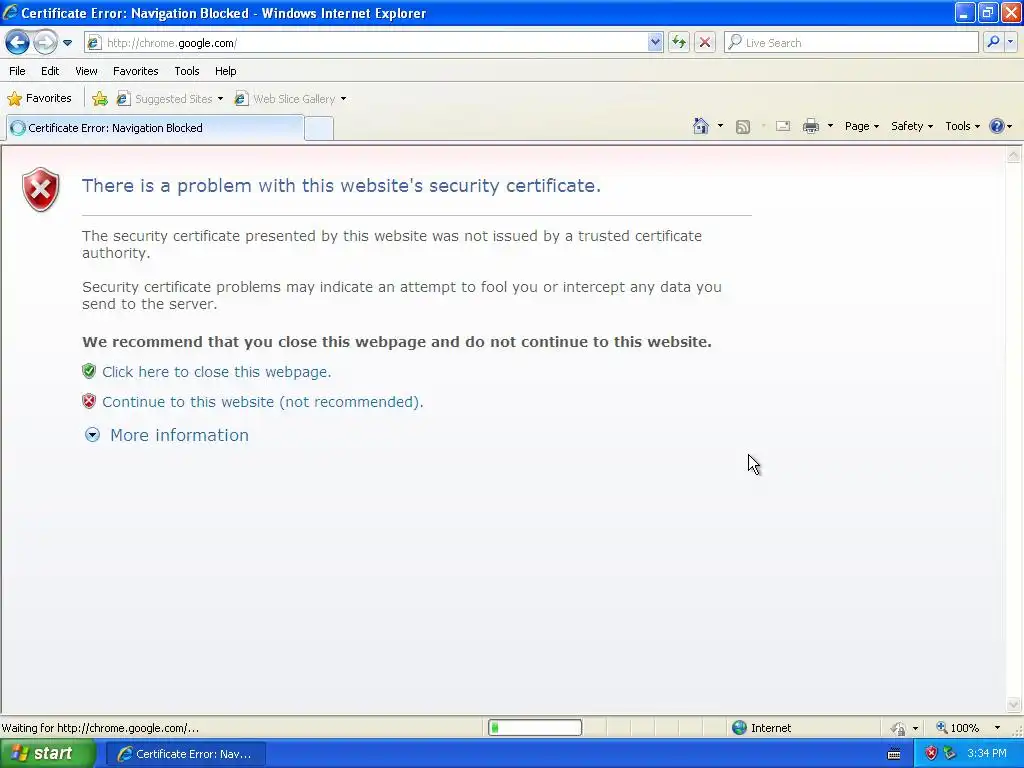
Task: Click the page loading progress bar
Action: click(x=535, y=728)
